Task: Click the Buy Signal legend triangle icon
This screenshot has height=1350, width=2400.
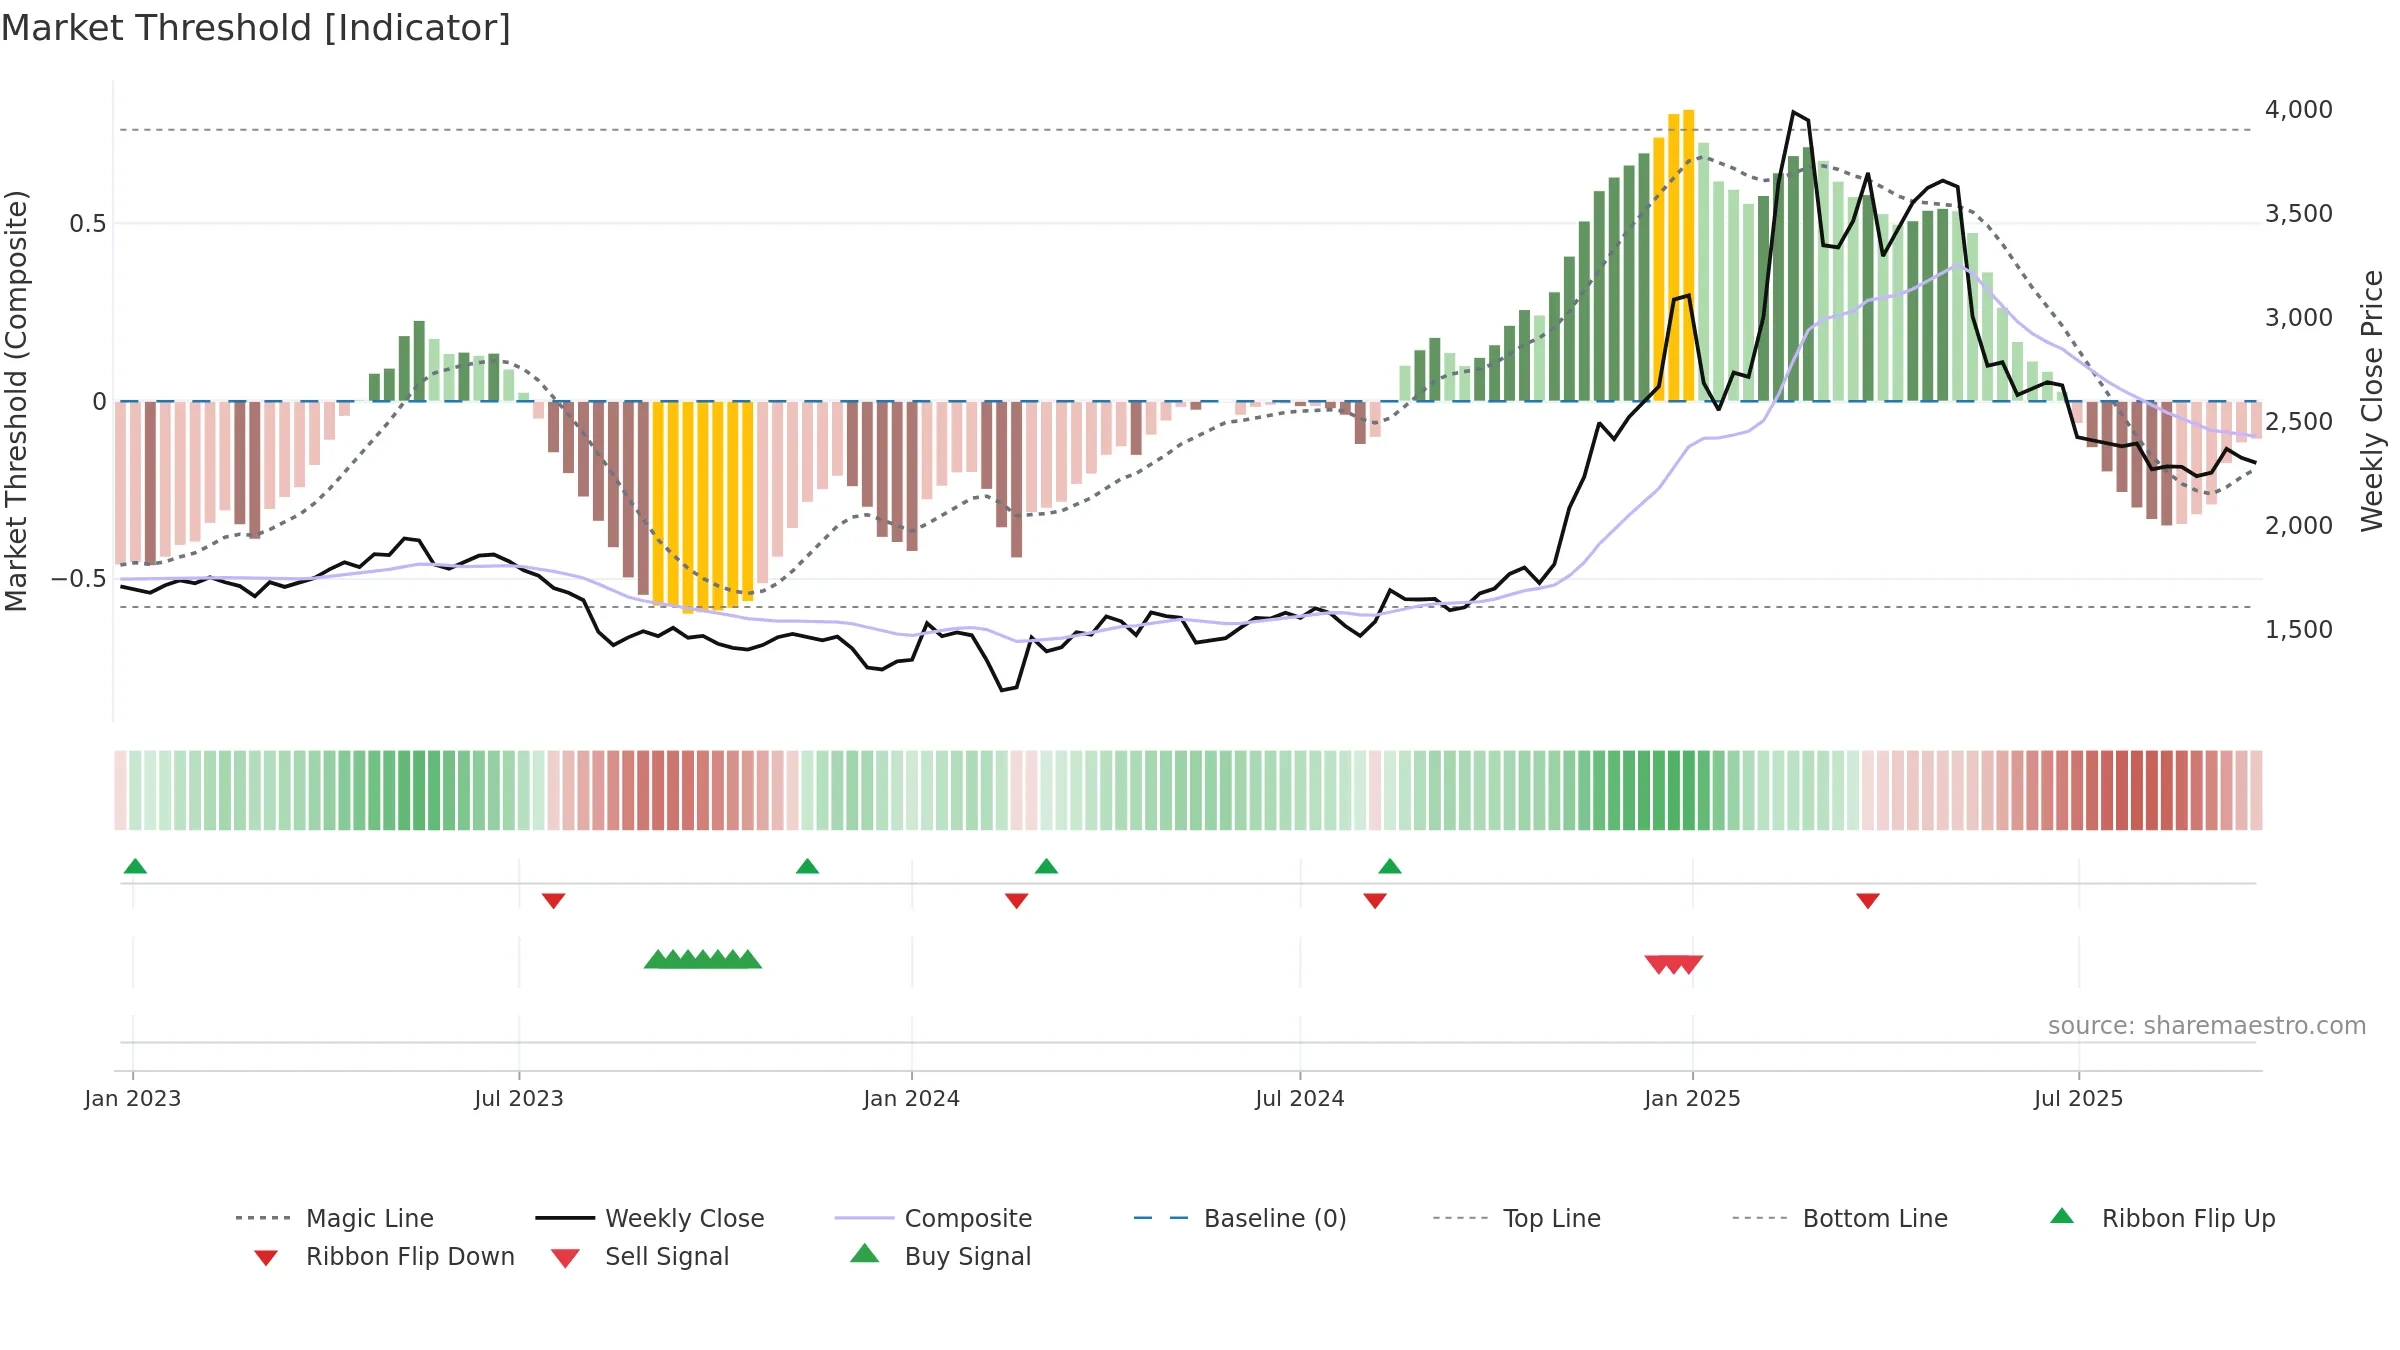Action: pyautogui.click(x=864, y=1253)
